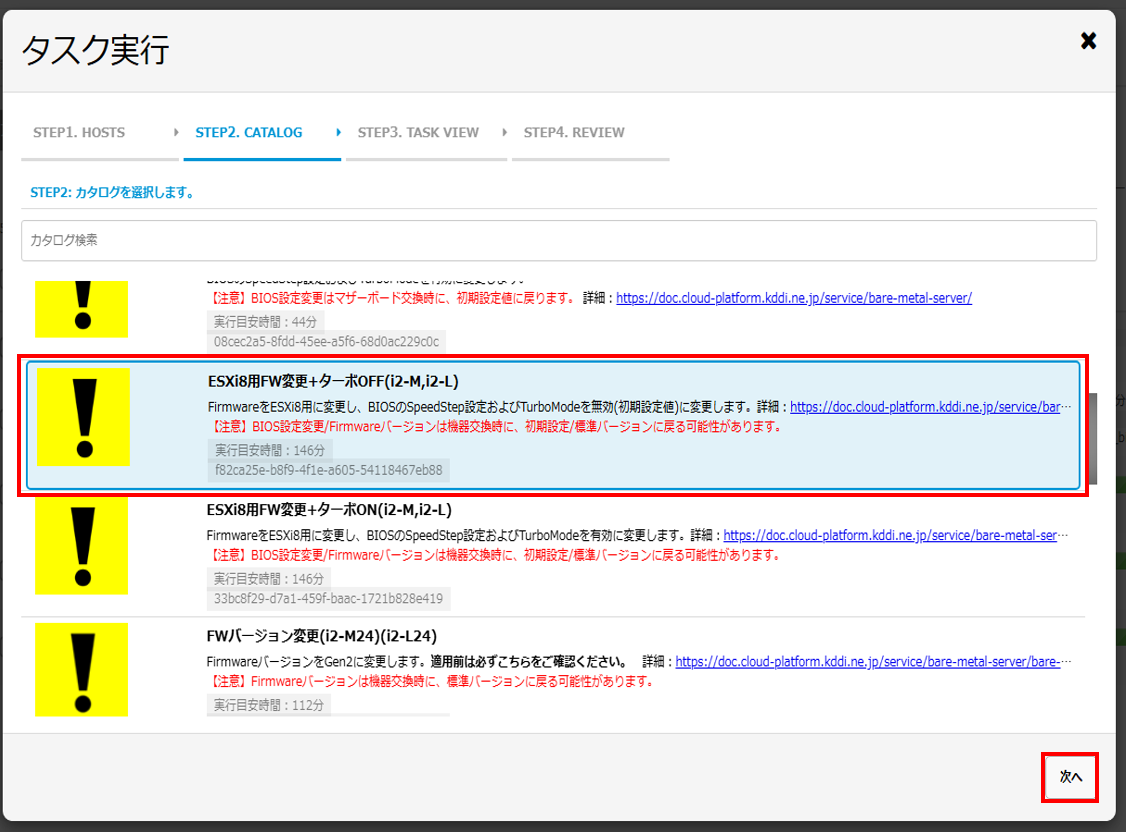Switch to the STEP1. HOSTS tab
The image size is (1126, 832).
pyautogui.click(x=79, y=133)
